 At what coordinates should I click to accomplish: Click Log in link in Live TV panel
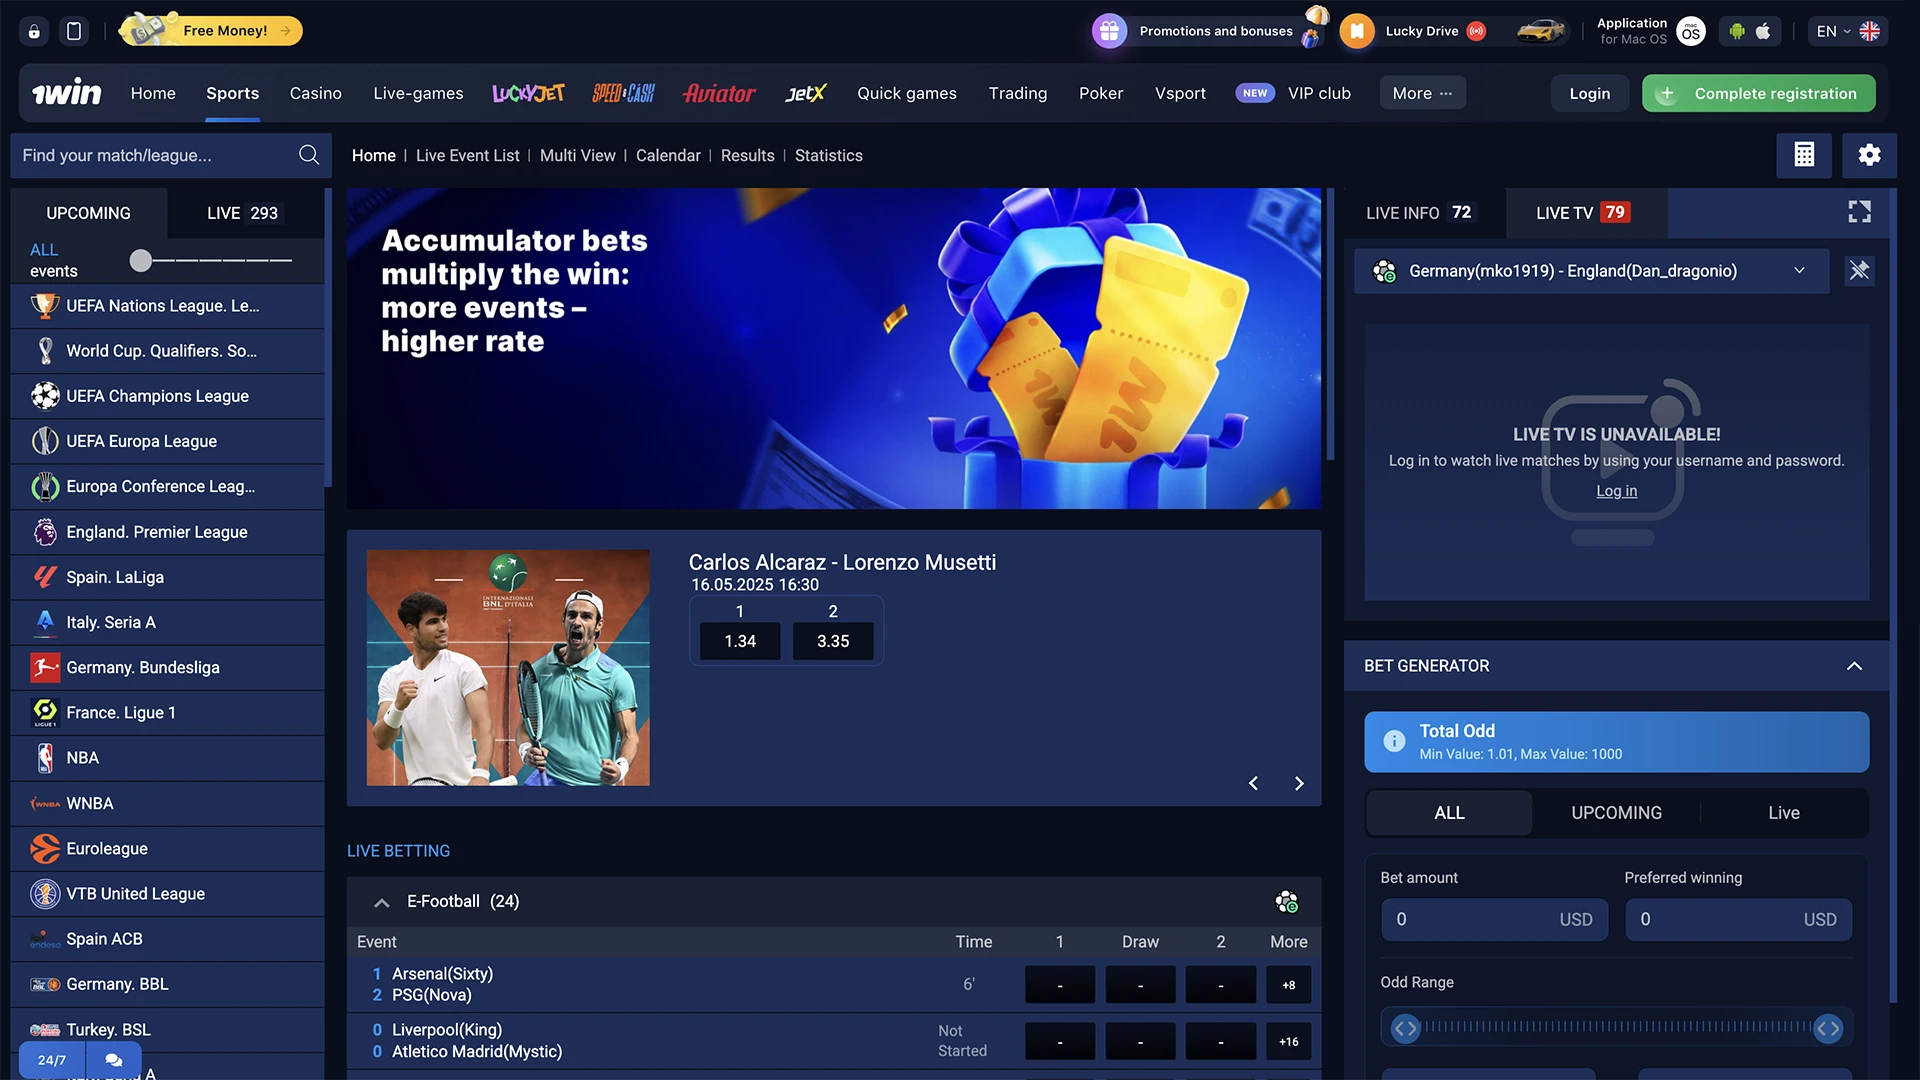(1616, 491)
